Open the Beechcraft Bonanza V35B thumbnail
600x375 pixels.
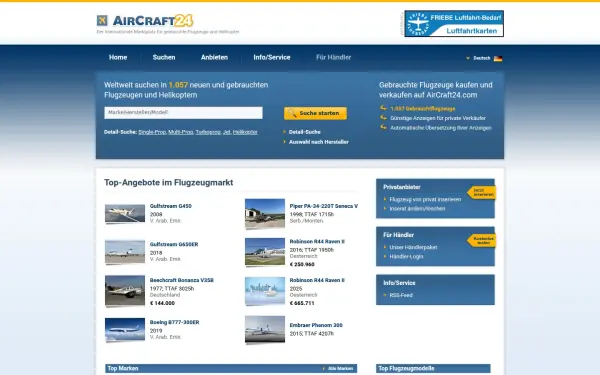tap(125, 291)
